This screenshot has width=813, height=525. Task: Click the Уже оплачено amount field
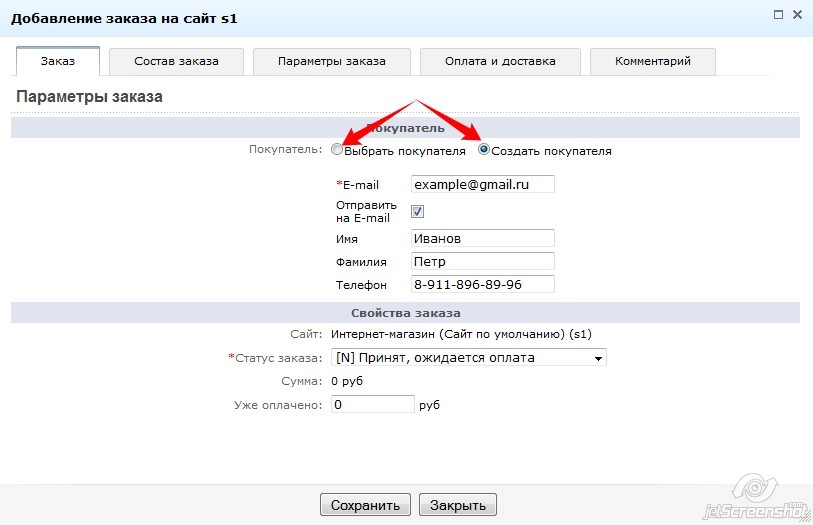pos(372,404)
